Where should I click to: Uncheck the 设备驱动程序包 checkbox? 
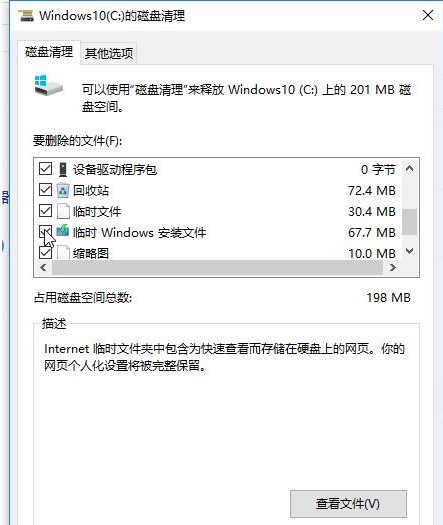(x=45, y=169)
